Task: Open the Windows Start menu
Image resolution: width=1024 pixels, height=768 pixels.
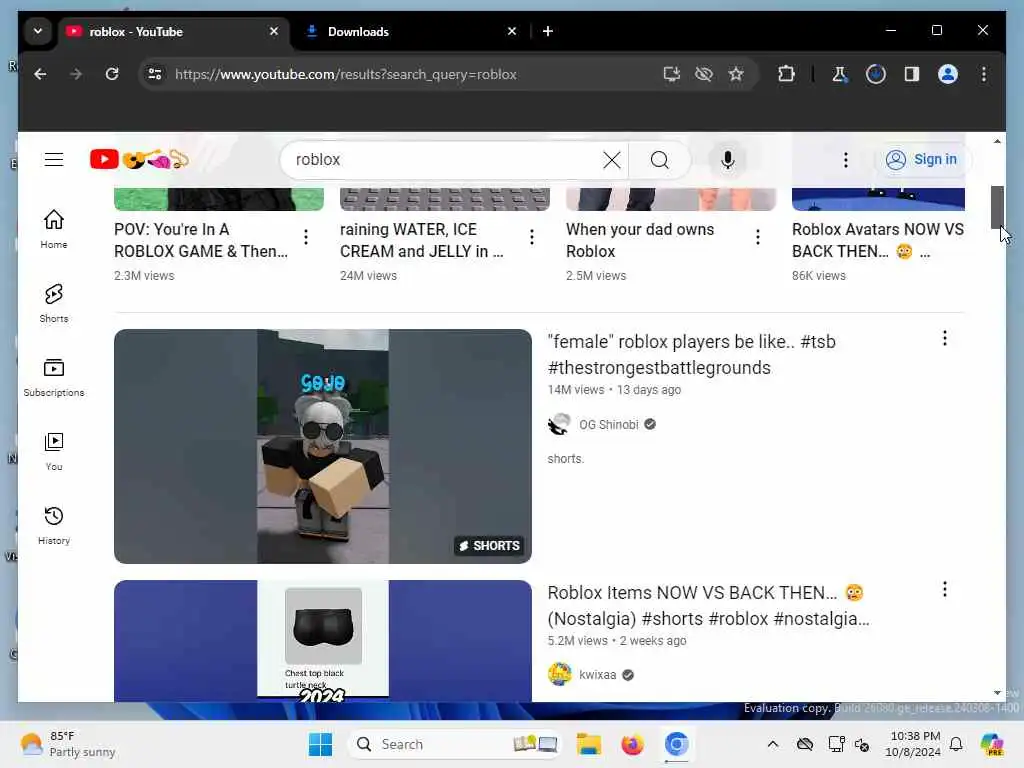Action: (320, 744)
